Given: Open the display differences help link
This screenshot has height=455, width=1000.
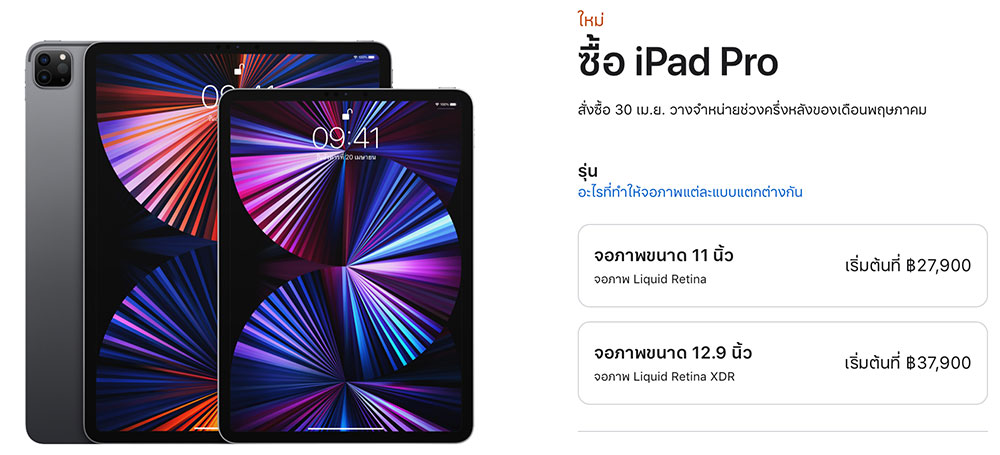Looking at the screenshot, I should (x=690, y=192).
